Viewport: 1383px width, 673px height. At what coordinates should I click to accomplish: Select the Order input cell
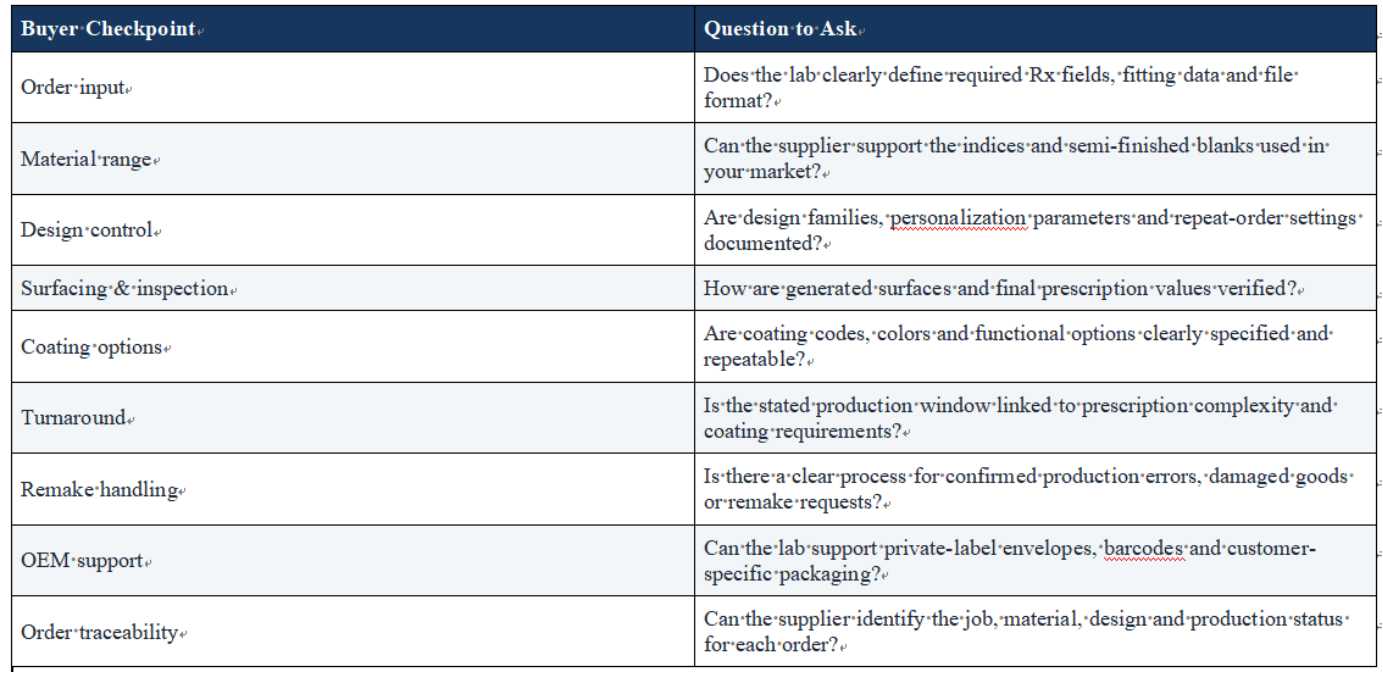point(353,87)
